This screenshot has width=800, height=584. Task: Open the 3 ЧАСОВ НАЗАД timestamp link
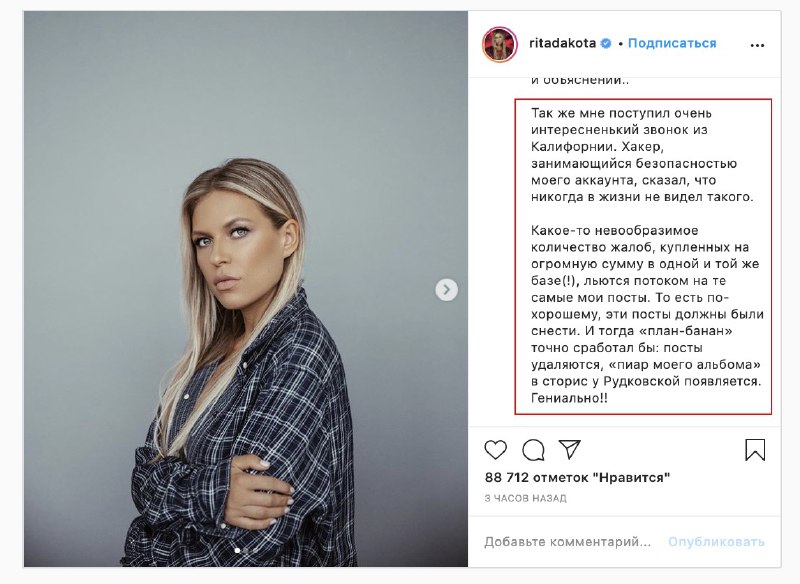526,498
